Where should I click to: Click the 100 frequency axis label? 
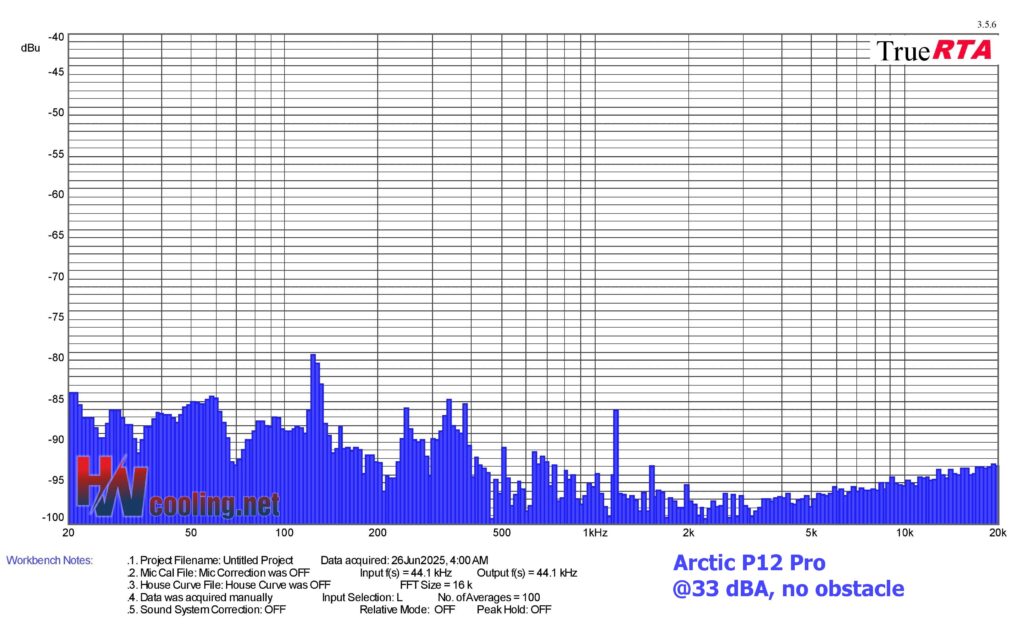[x=284, y=533]
